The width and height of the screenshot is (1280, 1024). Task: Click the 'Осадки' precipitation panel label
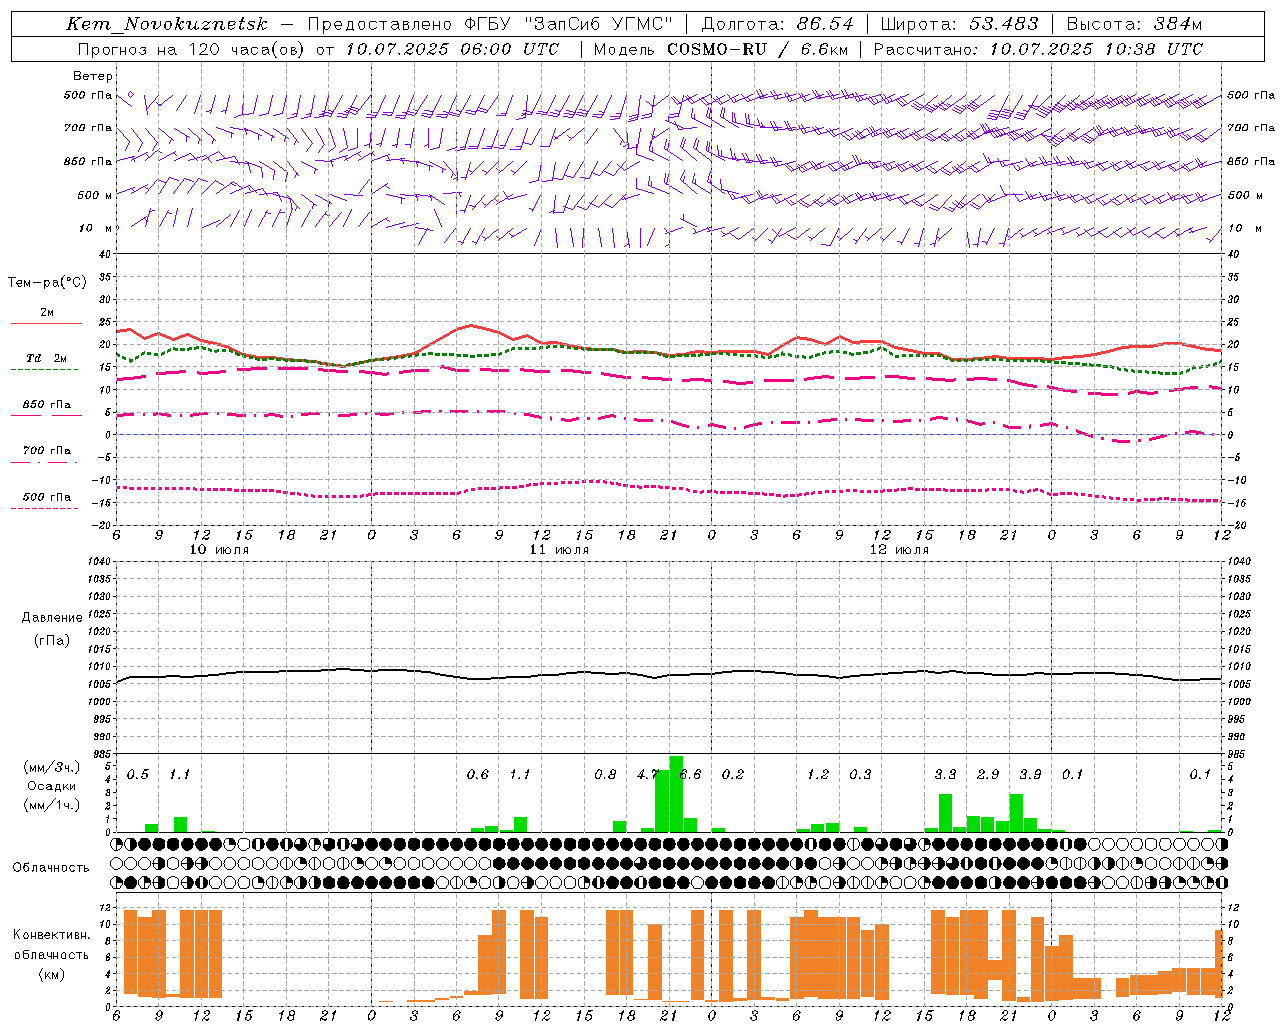coord(51,786)
